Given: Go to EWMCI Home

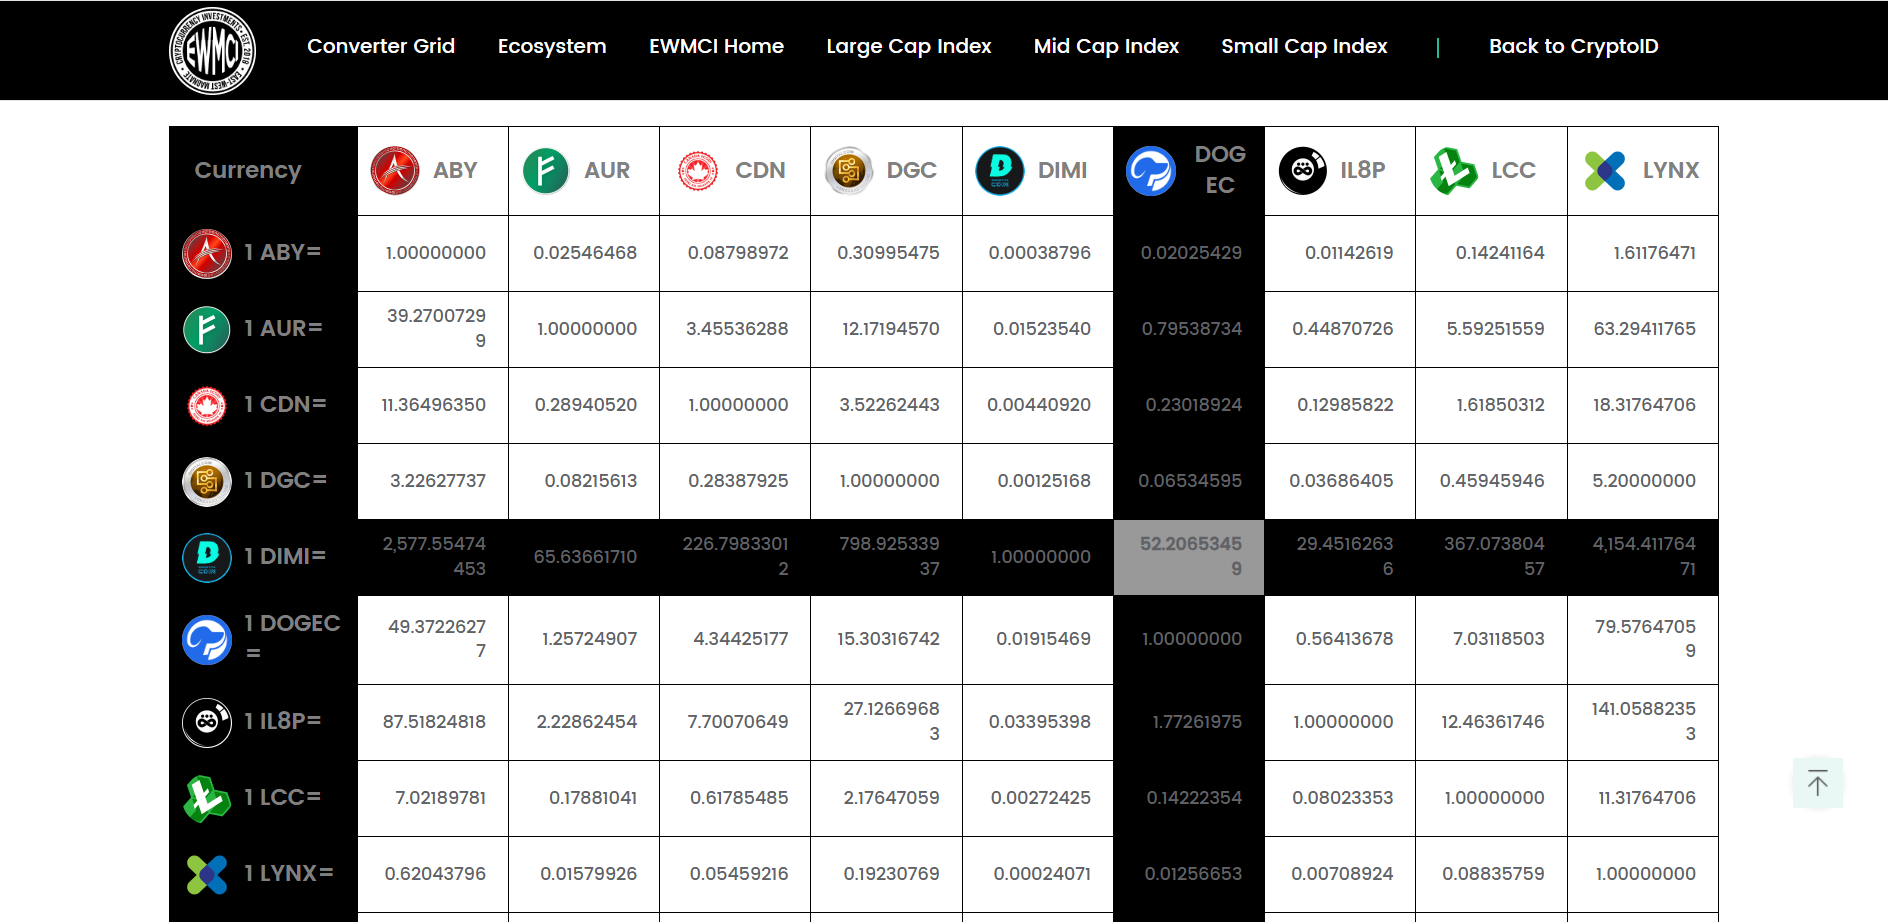Looking at the screenshot, I should [716, 46].
